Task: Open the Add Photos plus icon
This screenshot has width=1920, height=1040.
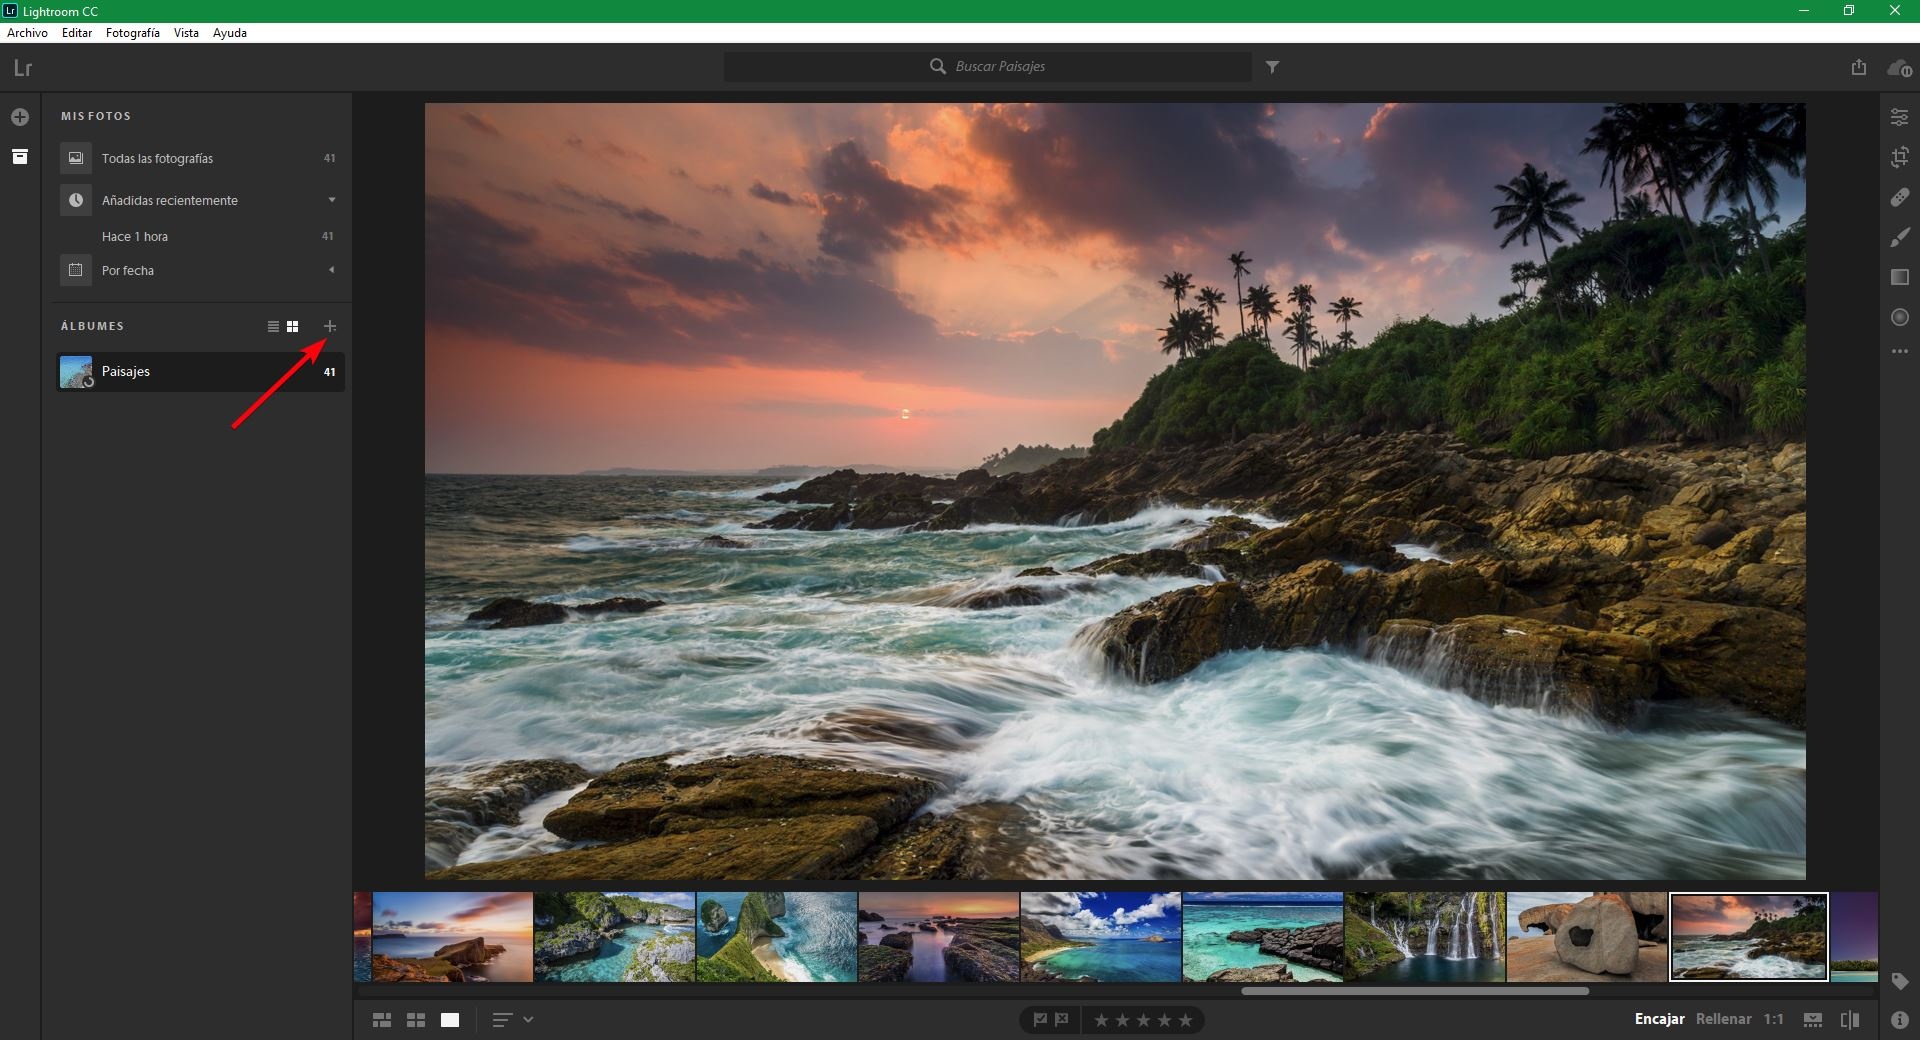Action: (20, 117)
